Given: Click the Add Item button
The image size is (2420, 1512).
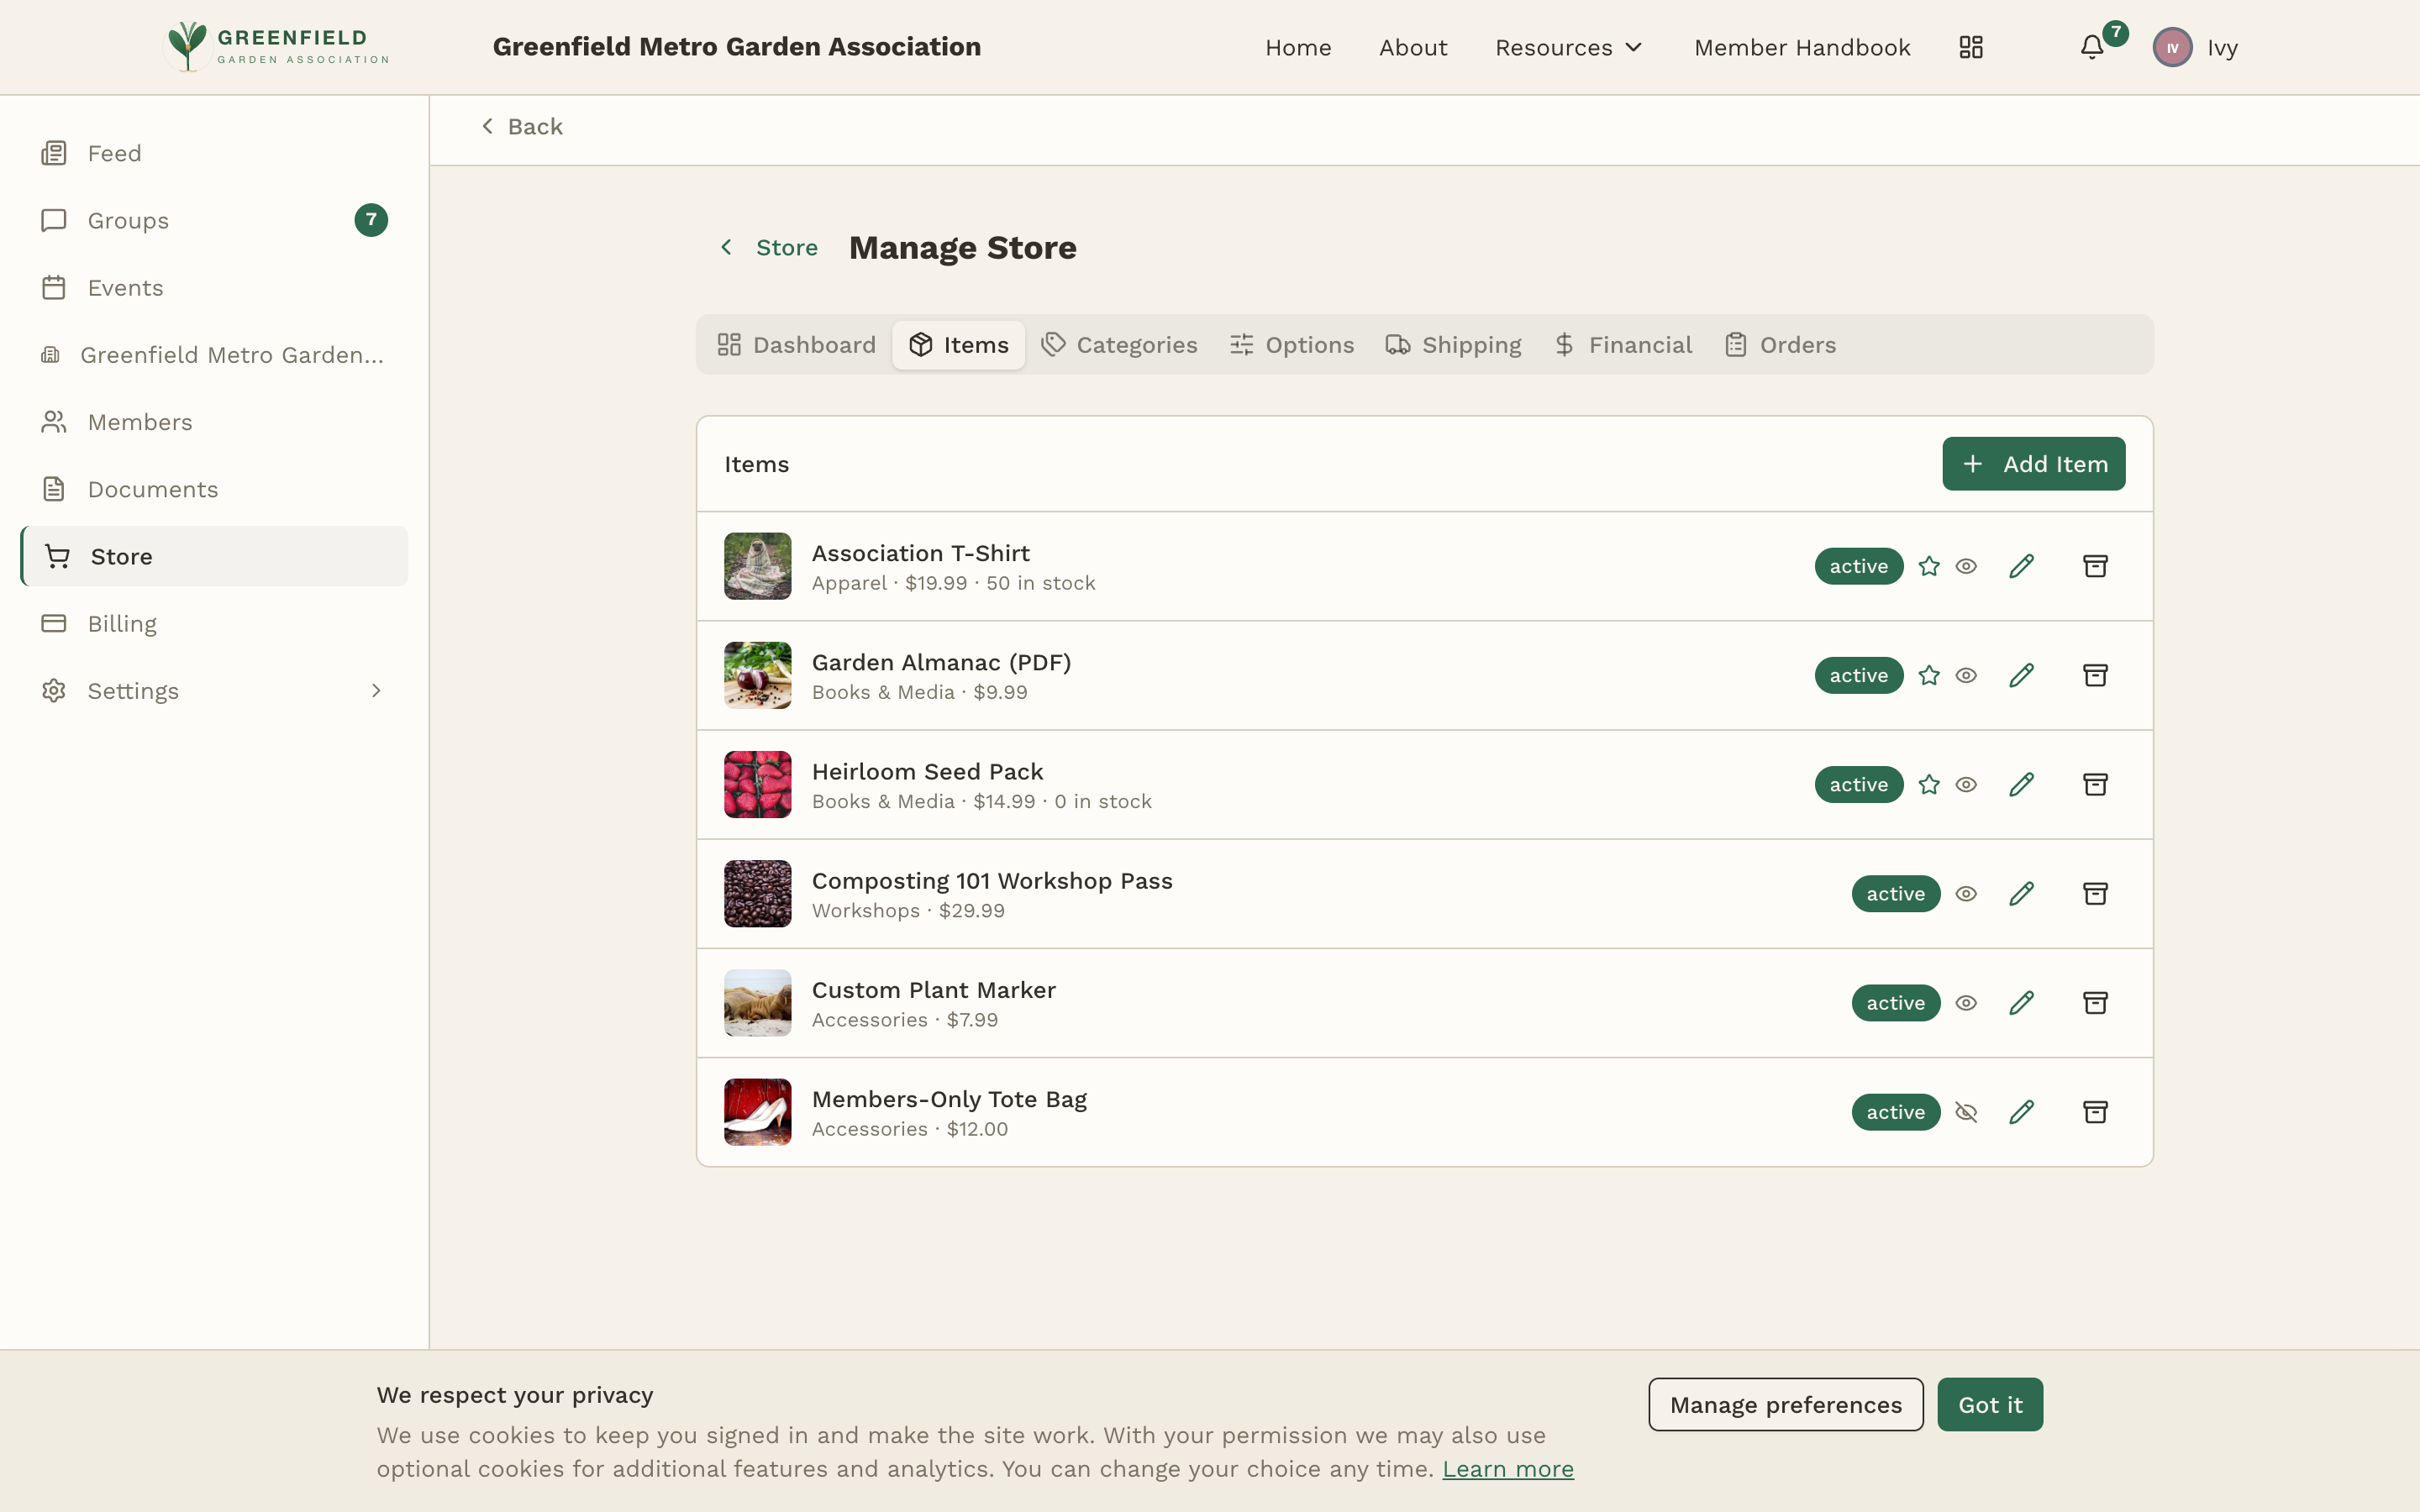Looking at the screenshot, I should point(2033,463).
